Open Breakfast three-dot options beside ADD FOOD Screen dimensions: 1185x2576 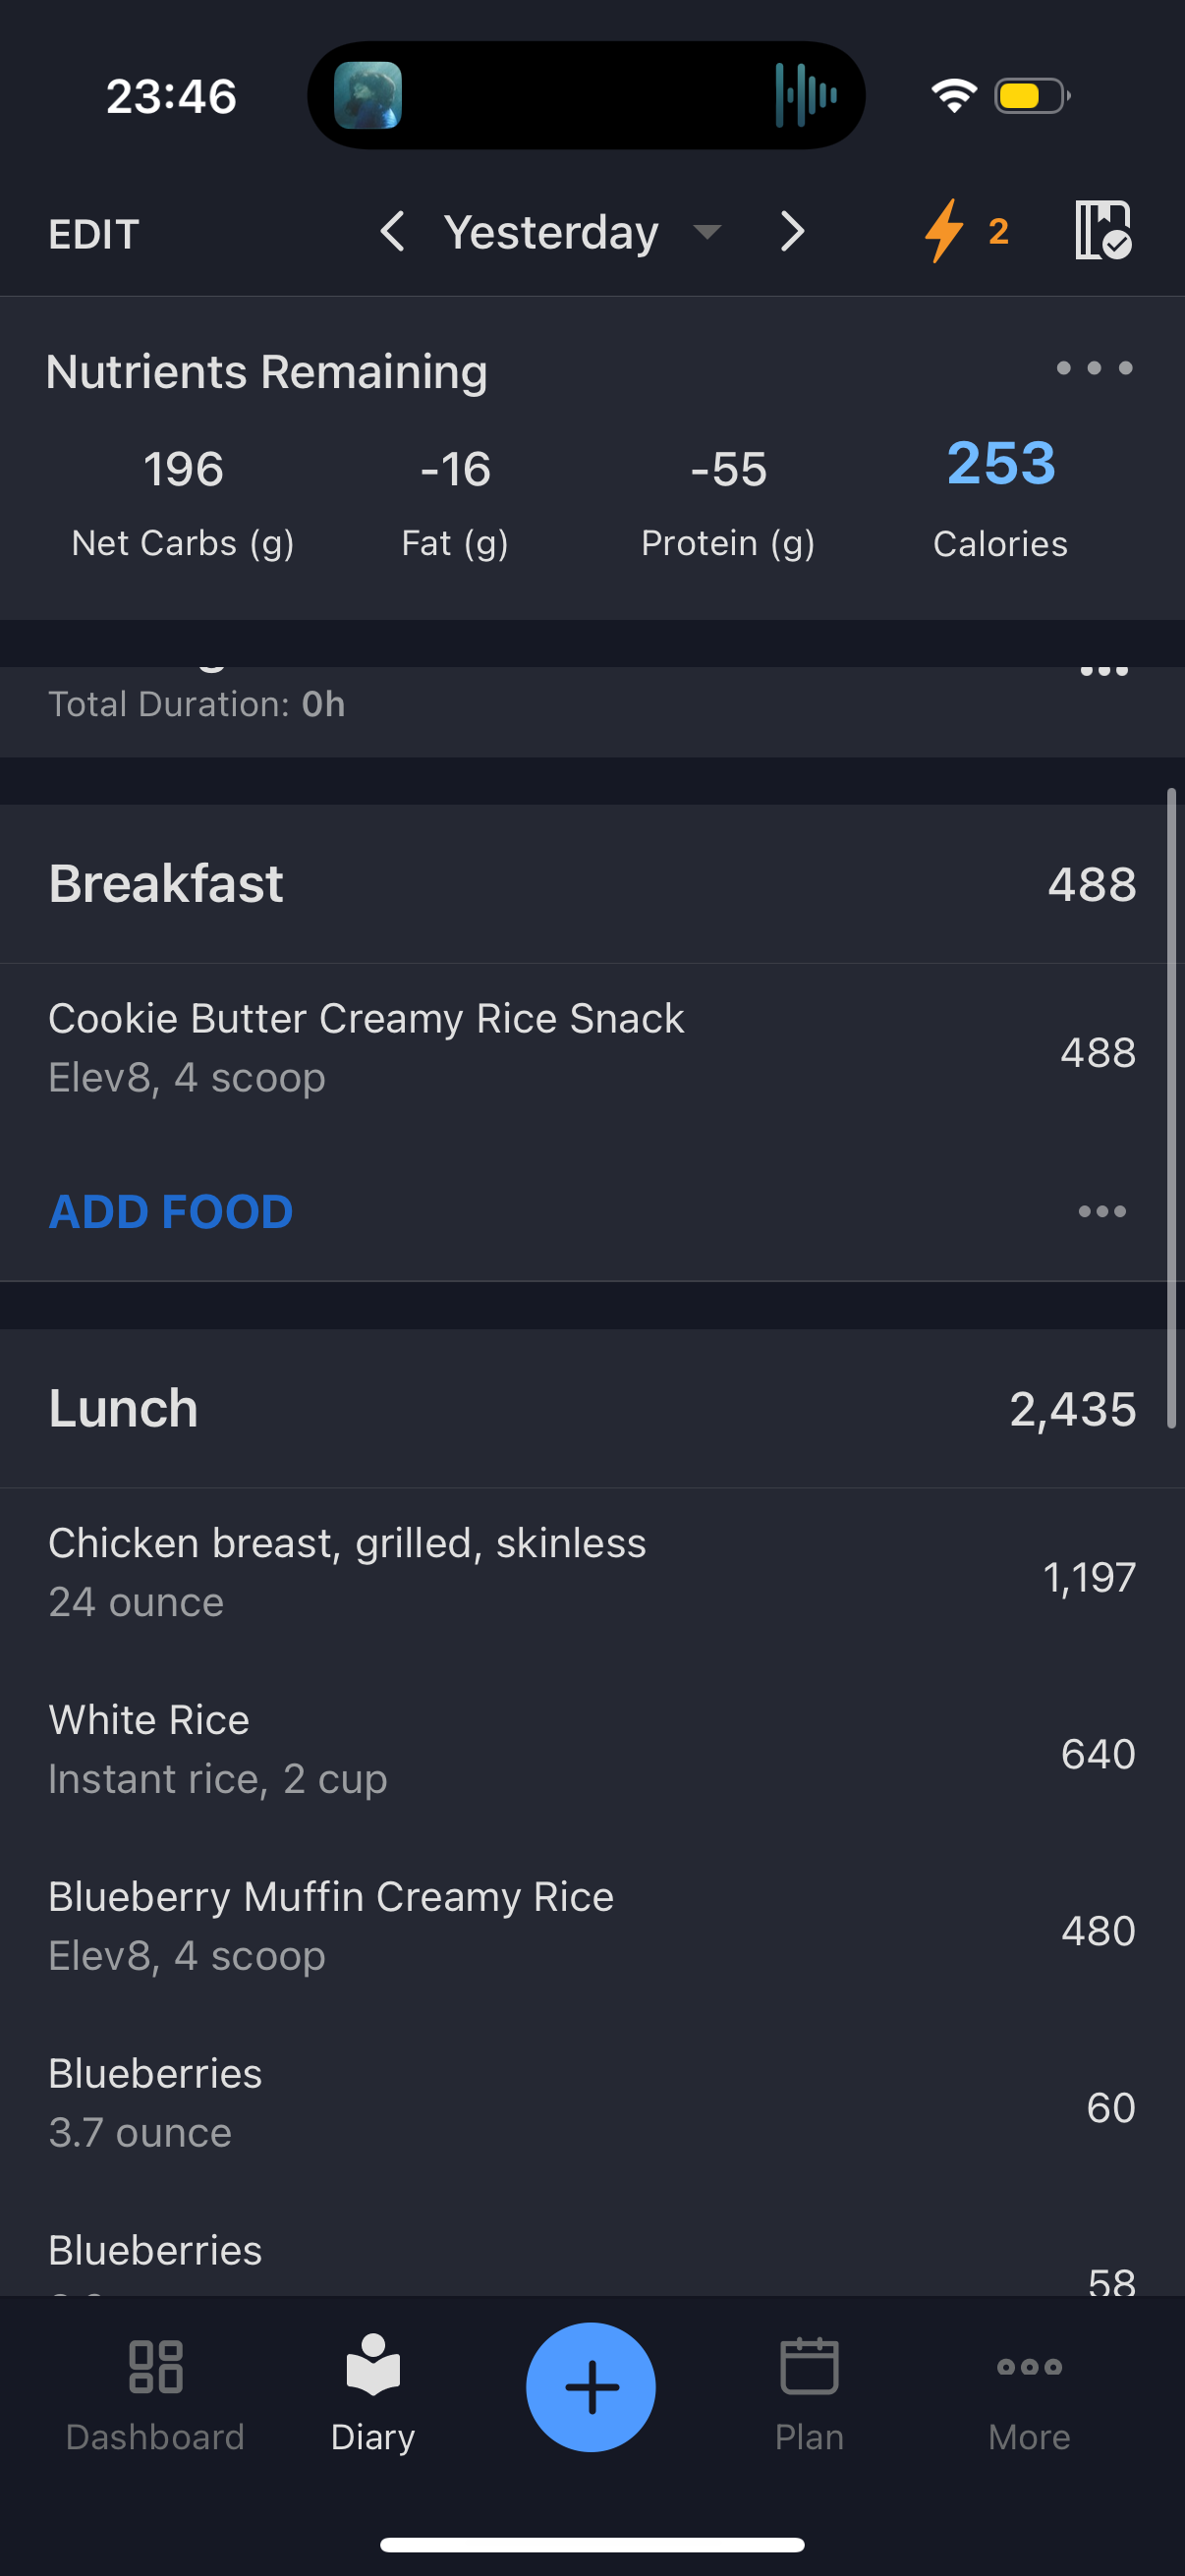click(1102, 1211)
